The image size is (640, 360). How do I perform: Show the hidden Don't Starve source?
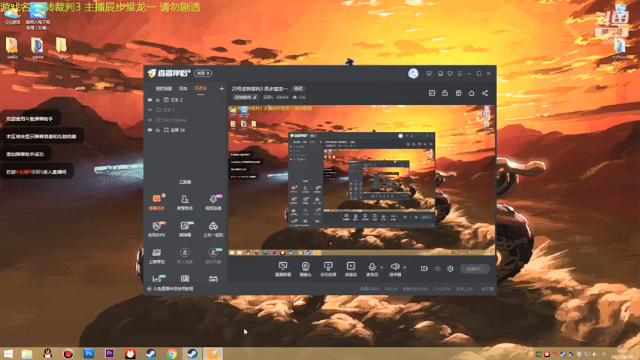click(x=150, y=120)
